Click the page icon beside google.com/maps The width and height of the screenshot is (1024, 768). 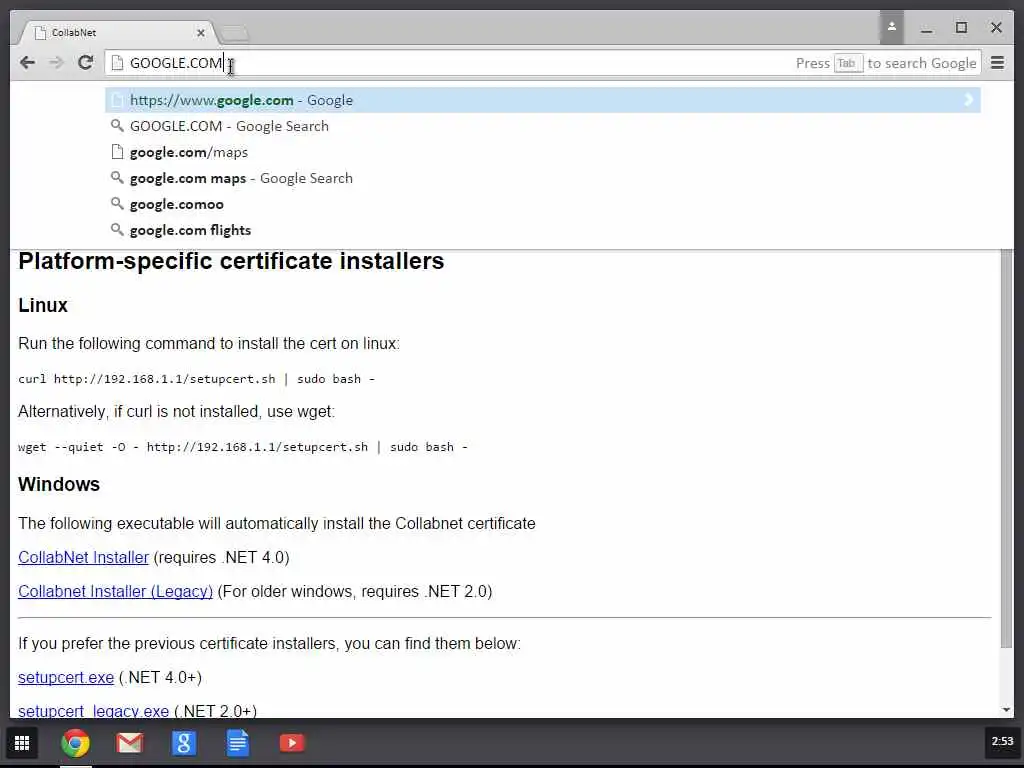click(x=117, y=152)
